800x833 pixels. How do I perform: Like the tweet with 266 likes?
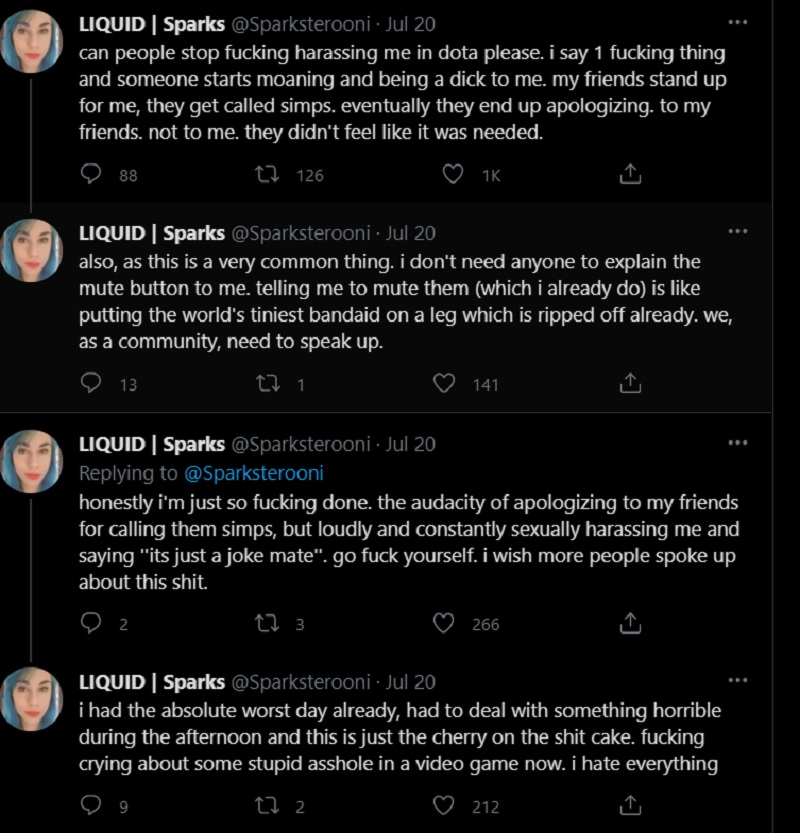444,623
